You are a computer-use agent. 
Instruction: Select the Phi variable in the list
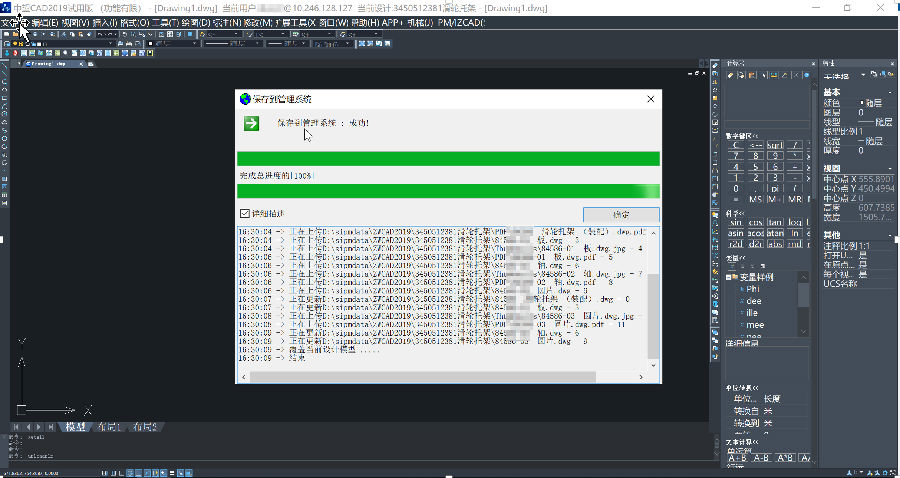click(750, 288)
